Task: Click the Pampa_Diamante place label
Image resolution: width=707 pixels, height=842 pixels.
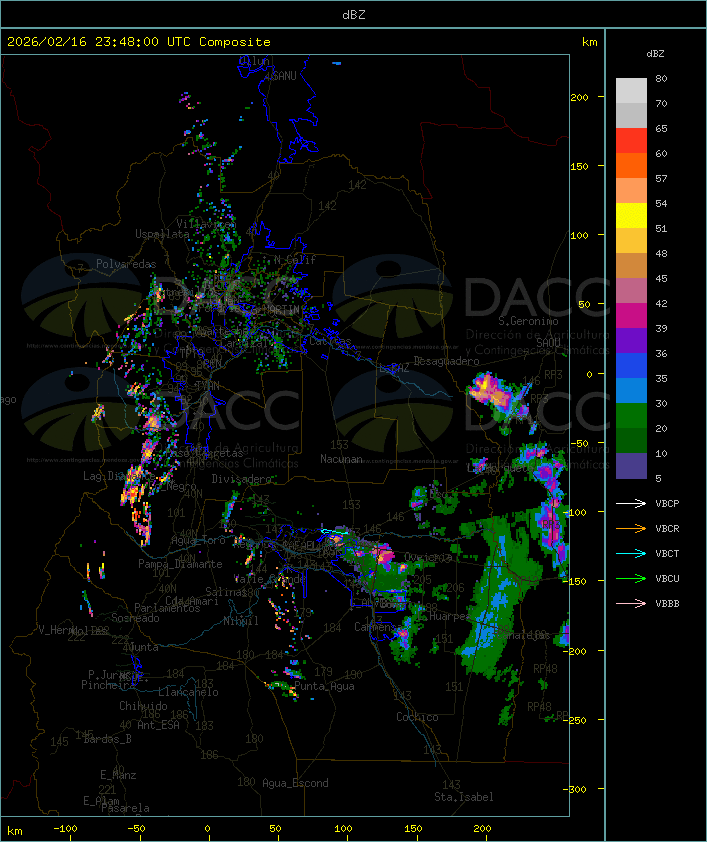Action: click(180, 564)
